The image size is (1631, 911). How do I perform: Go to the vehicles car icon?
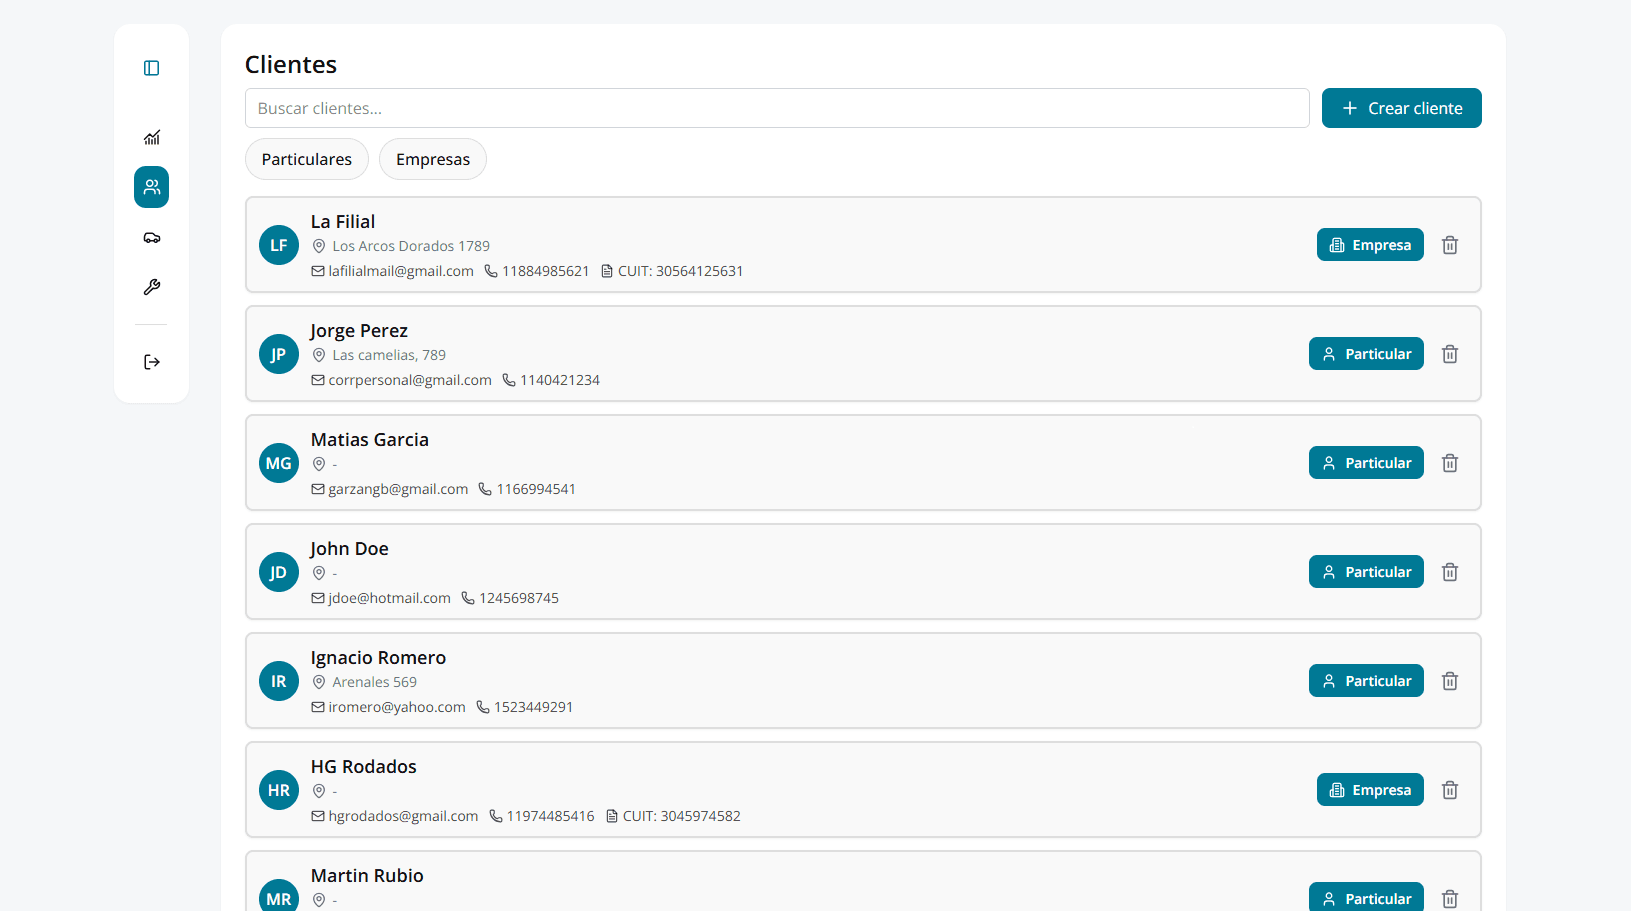[x=152, y=238]
